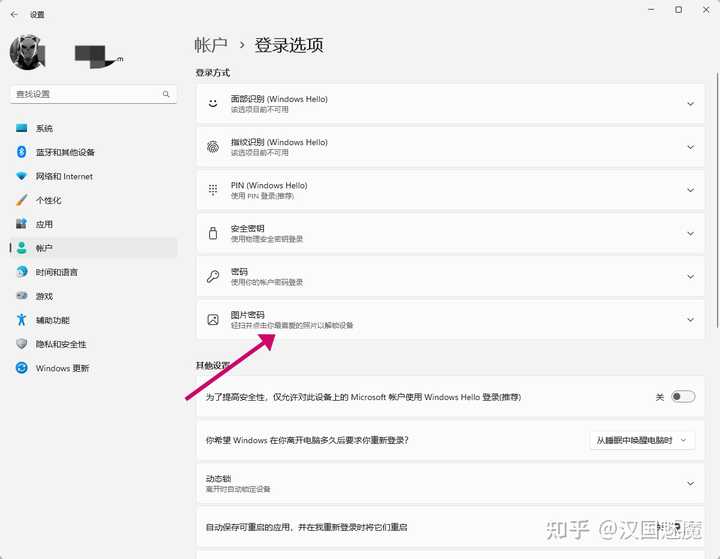Open 应用 in the sidebar

click(x=93, y=224)
